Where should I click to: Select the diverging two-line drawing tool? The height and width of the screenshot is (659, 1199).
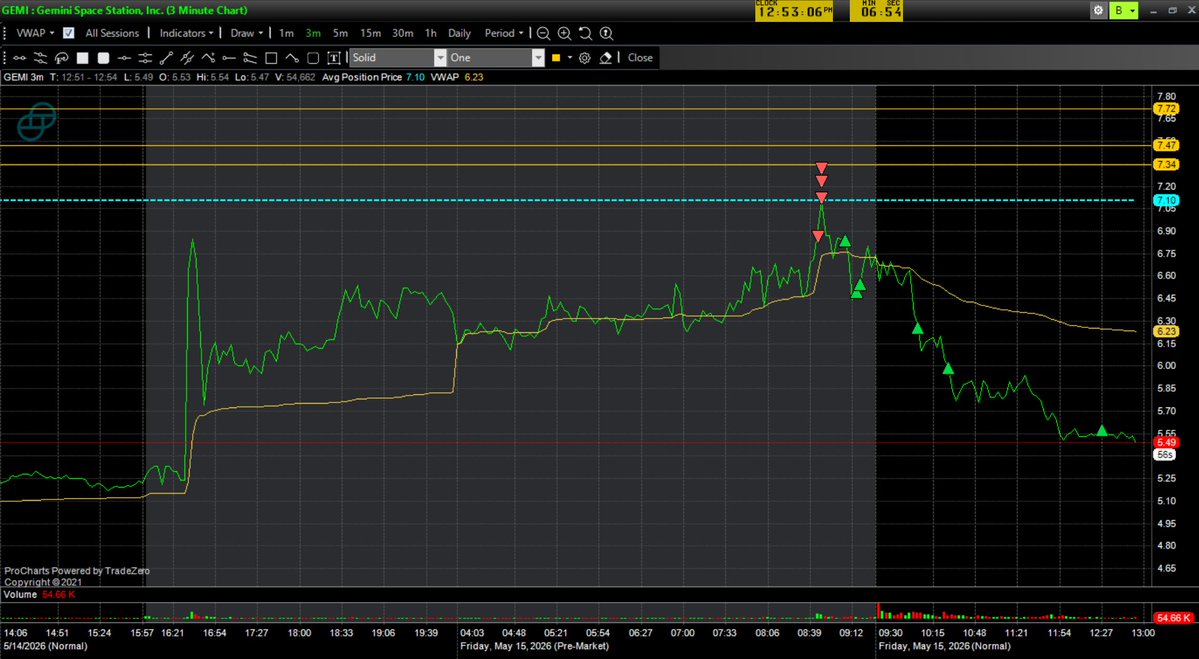[249, 57]
